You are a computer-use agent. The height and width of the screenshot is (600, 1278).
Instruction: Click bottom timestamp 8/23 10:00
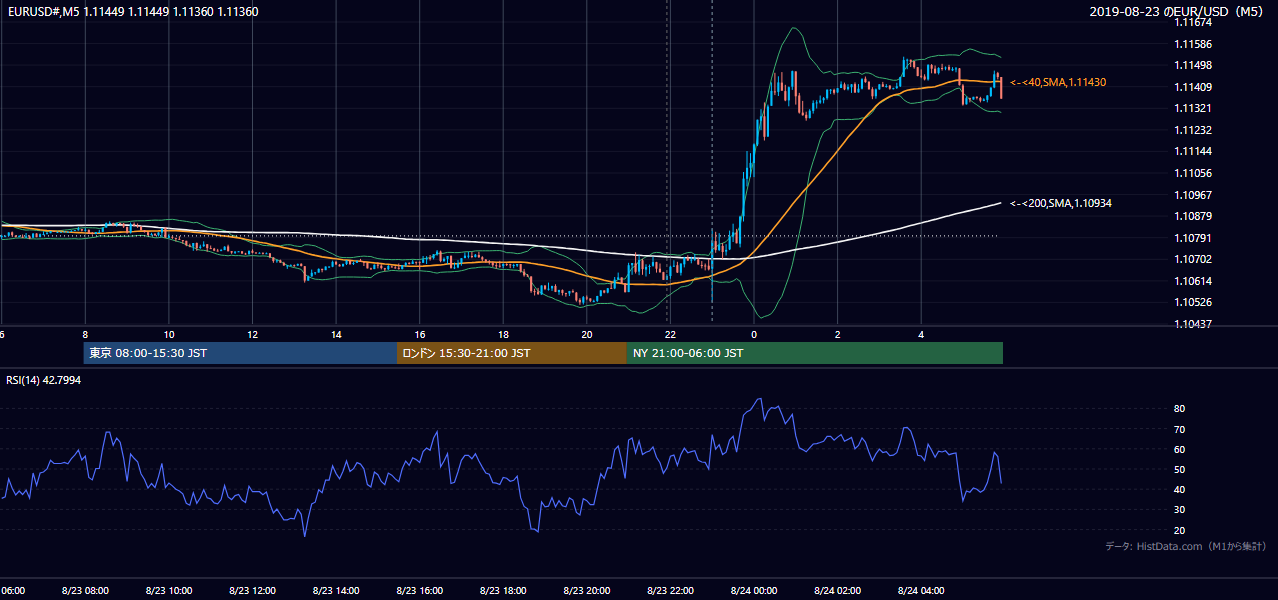169,591
